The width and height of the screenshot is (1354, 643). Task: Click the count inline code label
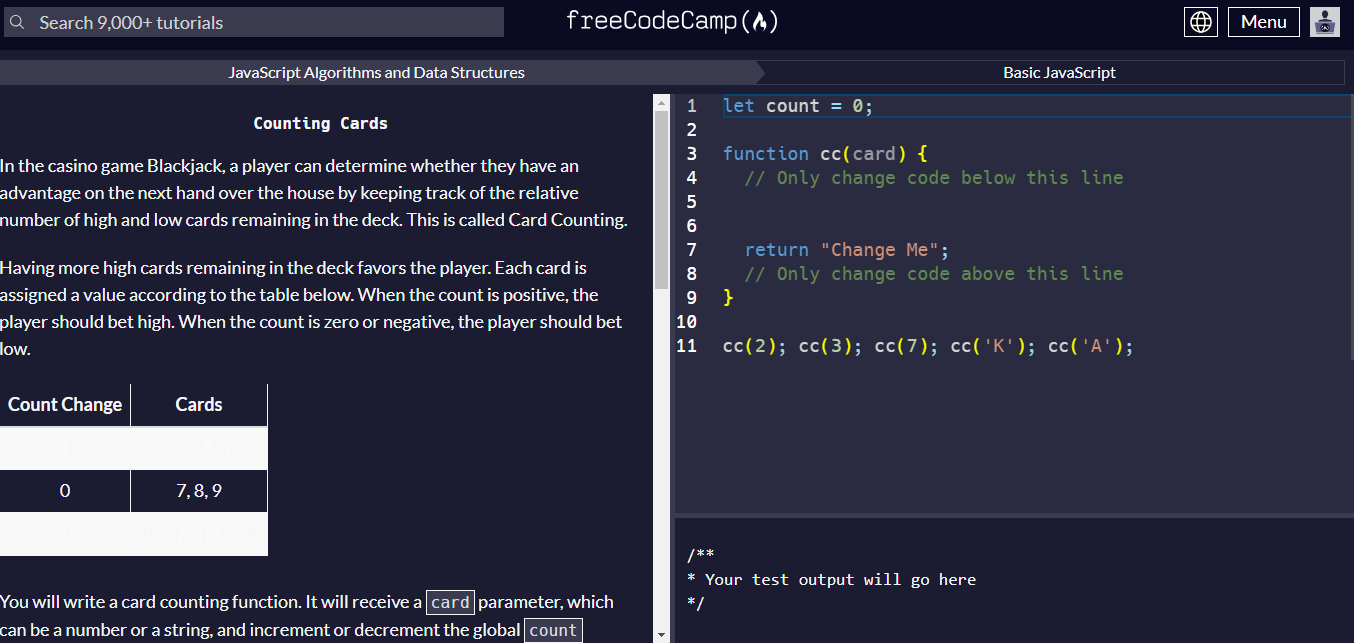[553, 629]
